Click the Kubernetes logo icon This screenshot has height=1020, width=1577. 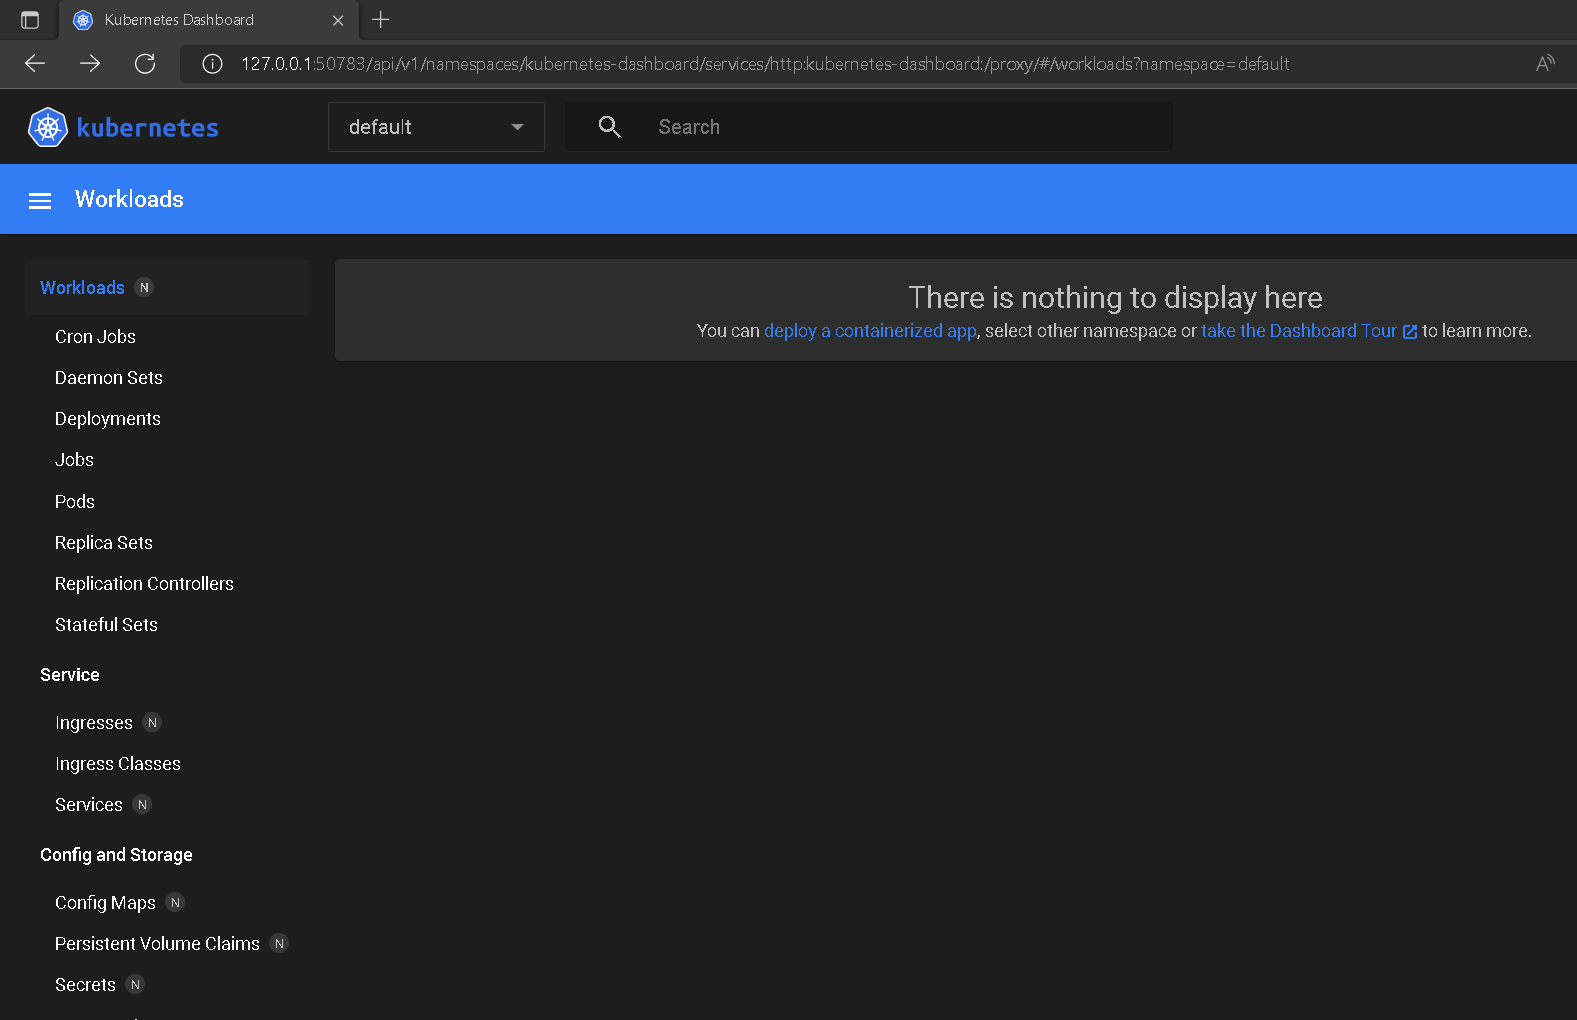coord(48,127)
